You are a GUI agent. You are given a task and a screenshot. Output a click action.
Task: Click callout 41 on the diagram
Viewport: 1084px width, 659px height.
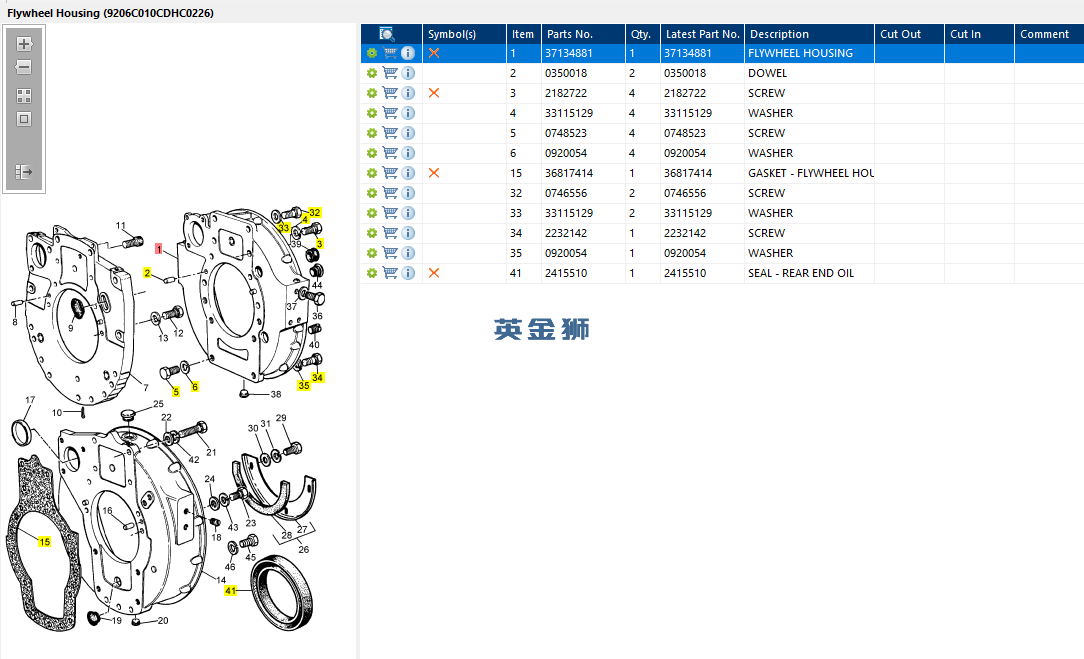(231, 591)
